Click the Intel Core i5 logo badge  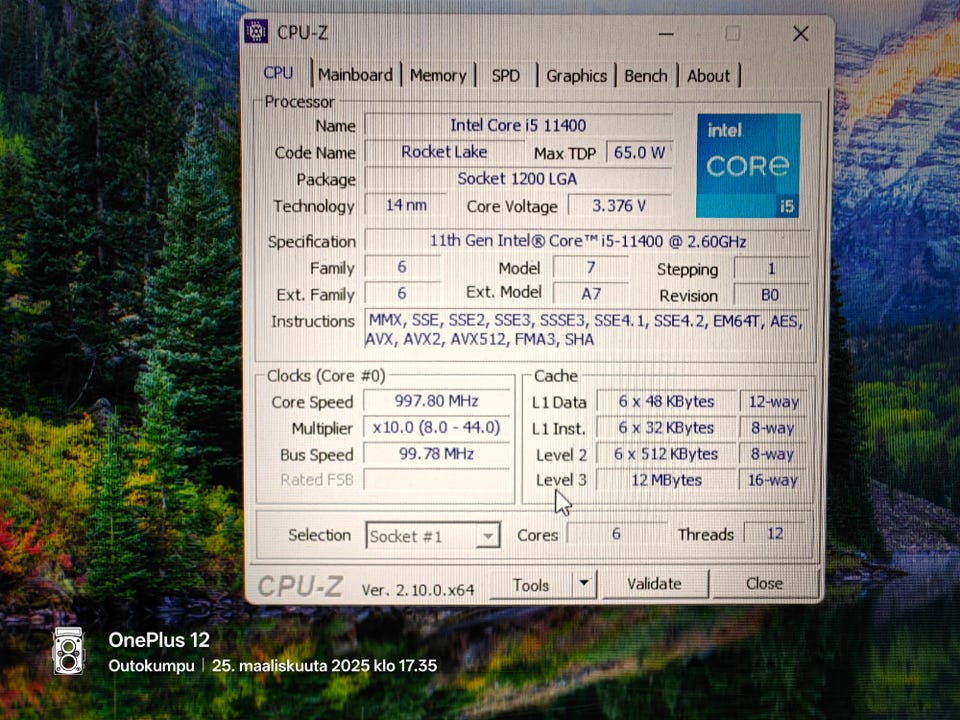[748, 165]
